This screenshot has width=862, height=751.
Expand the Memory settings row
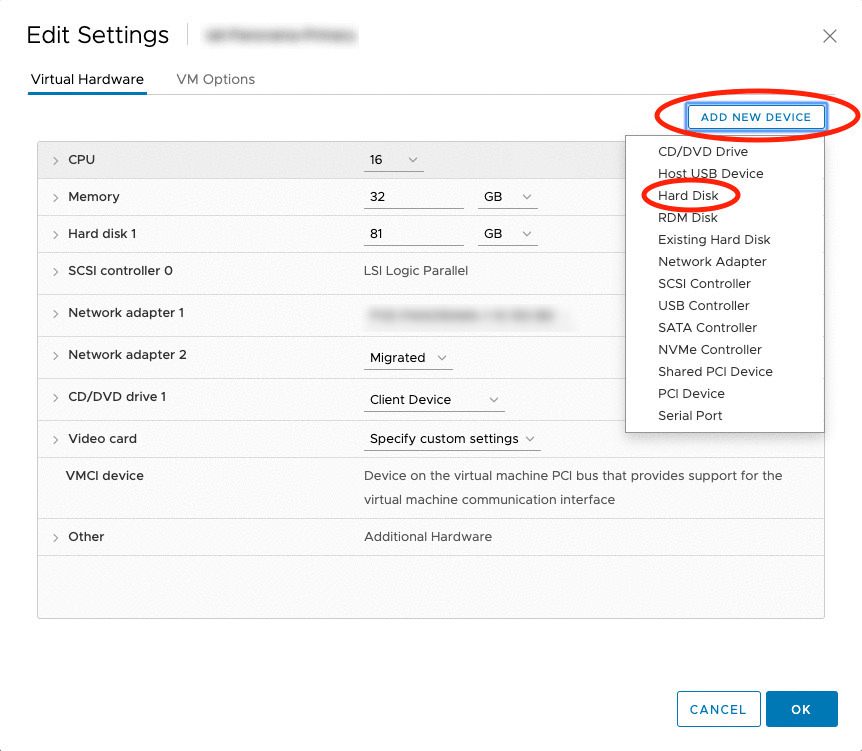point(56,198)
